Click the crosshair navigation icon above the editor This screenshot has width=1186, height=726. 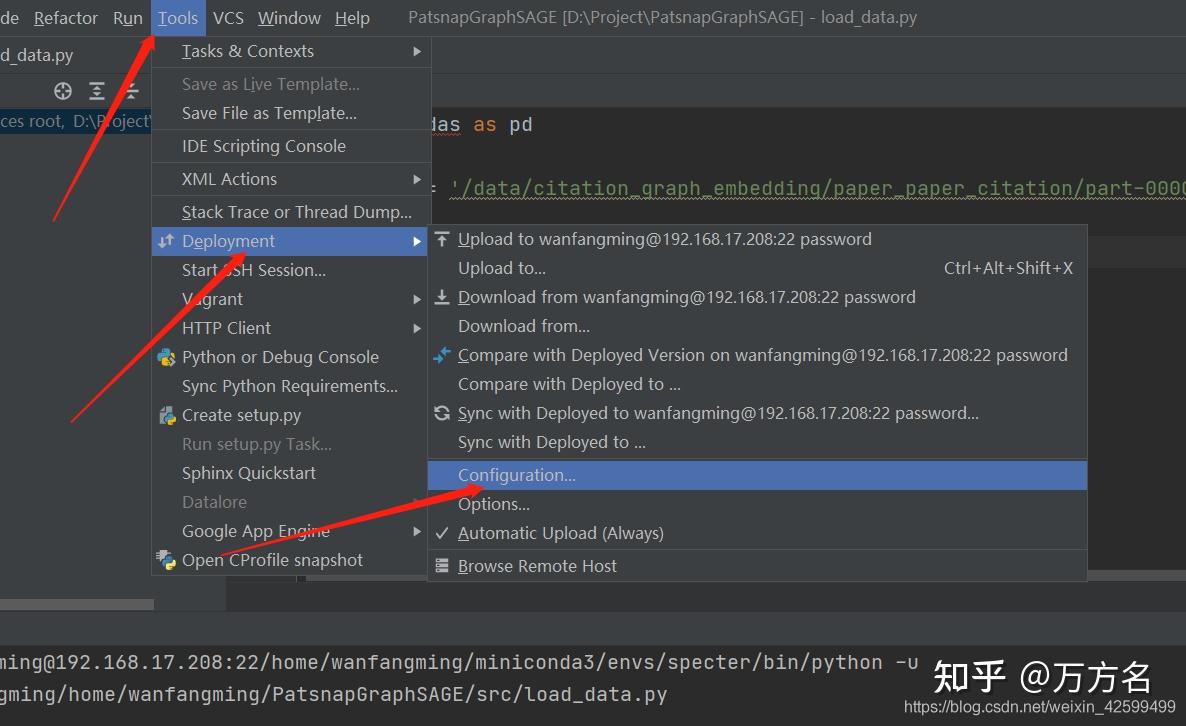[x=62, y=90]
